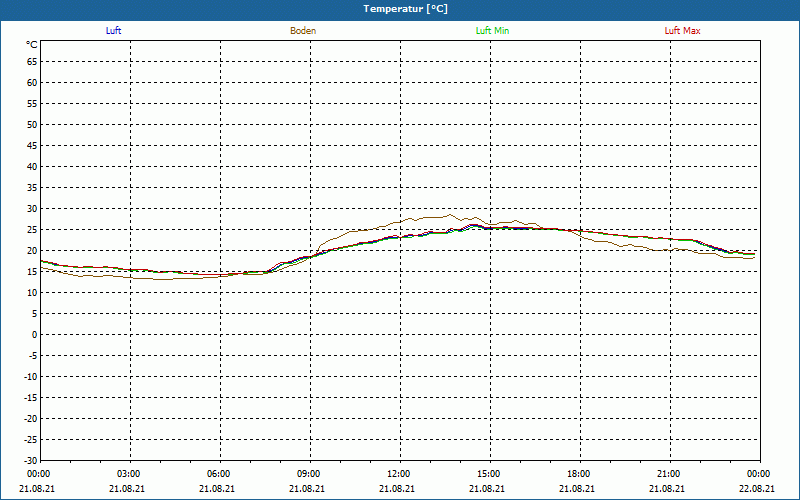Click the -20 y-axis label

31,418
